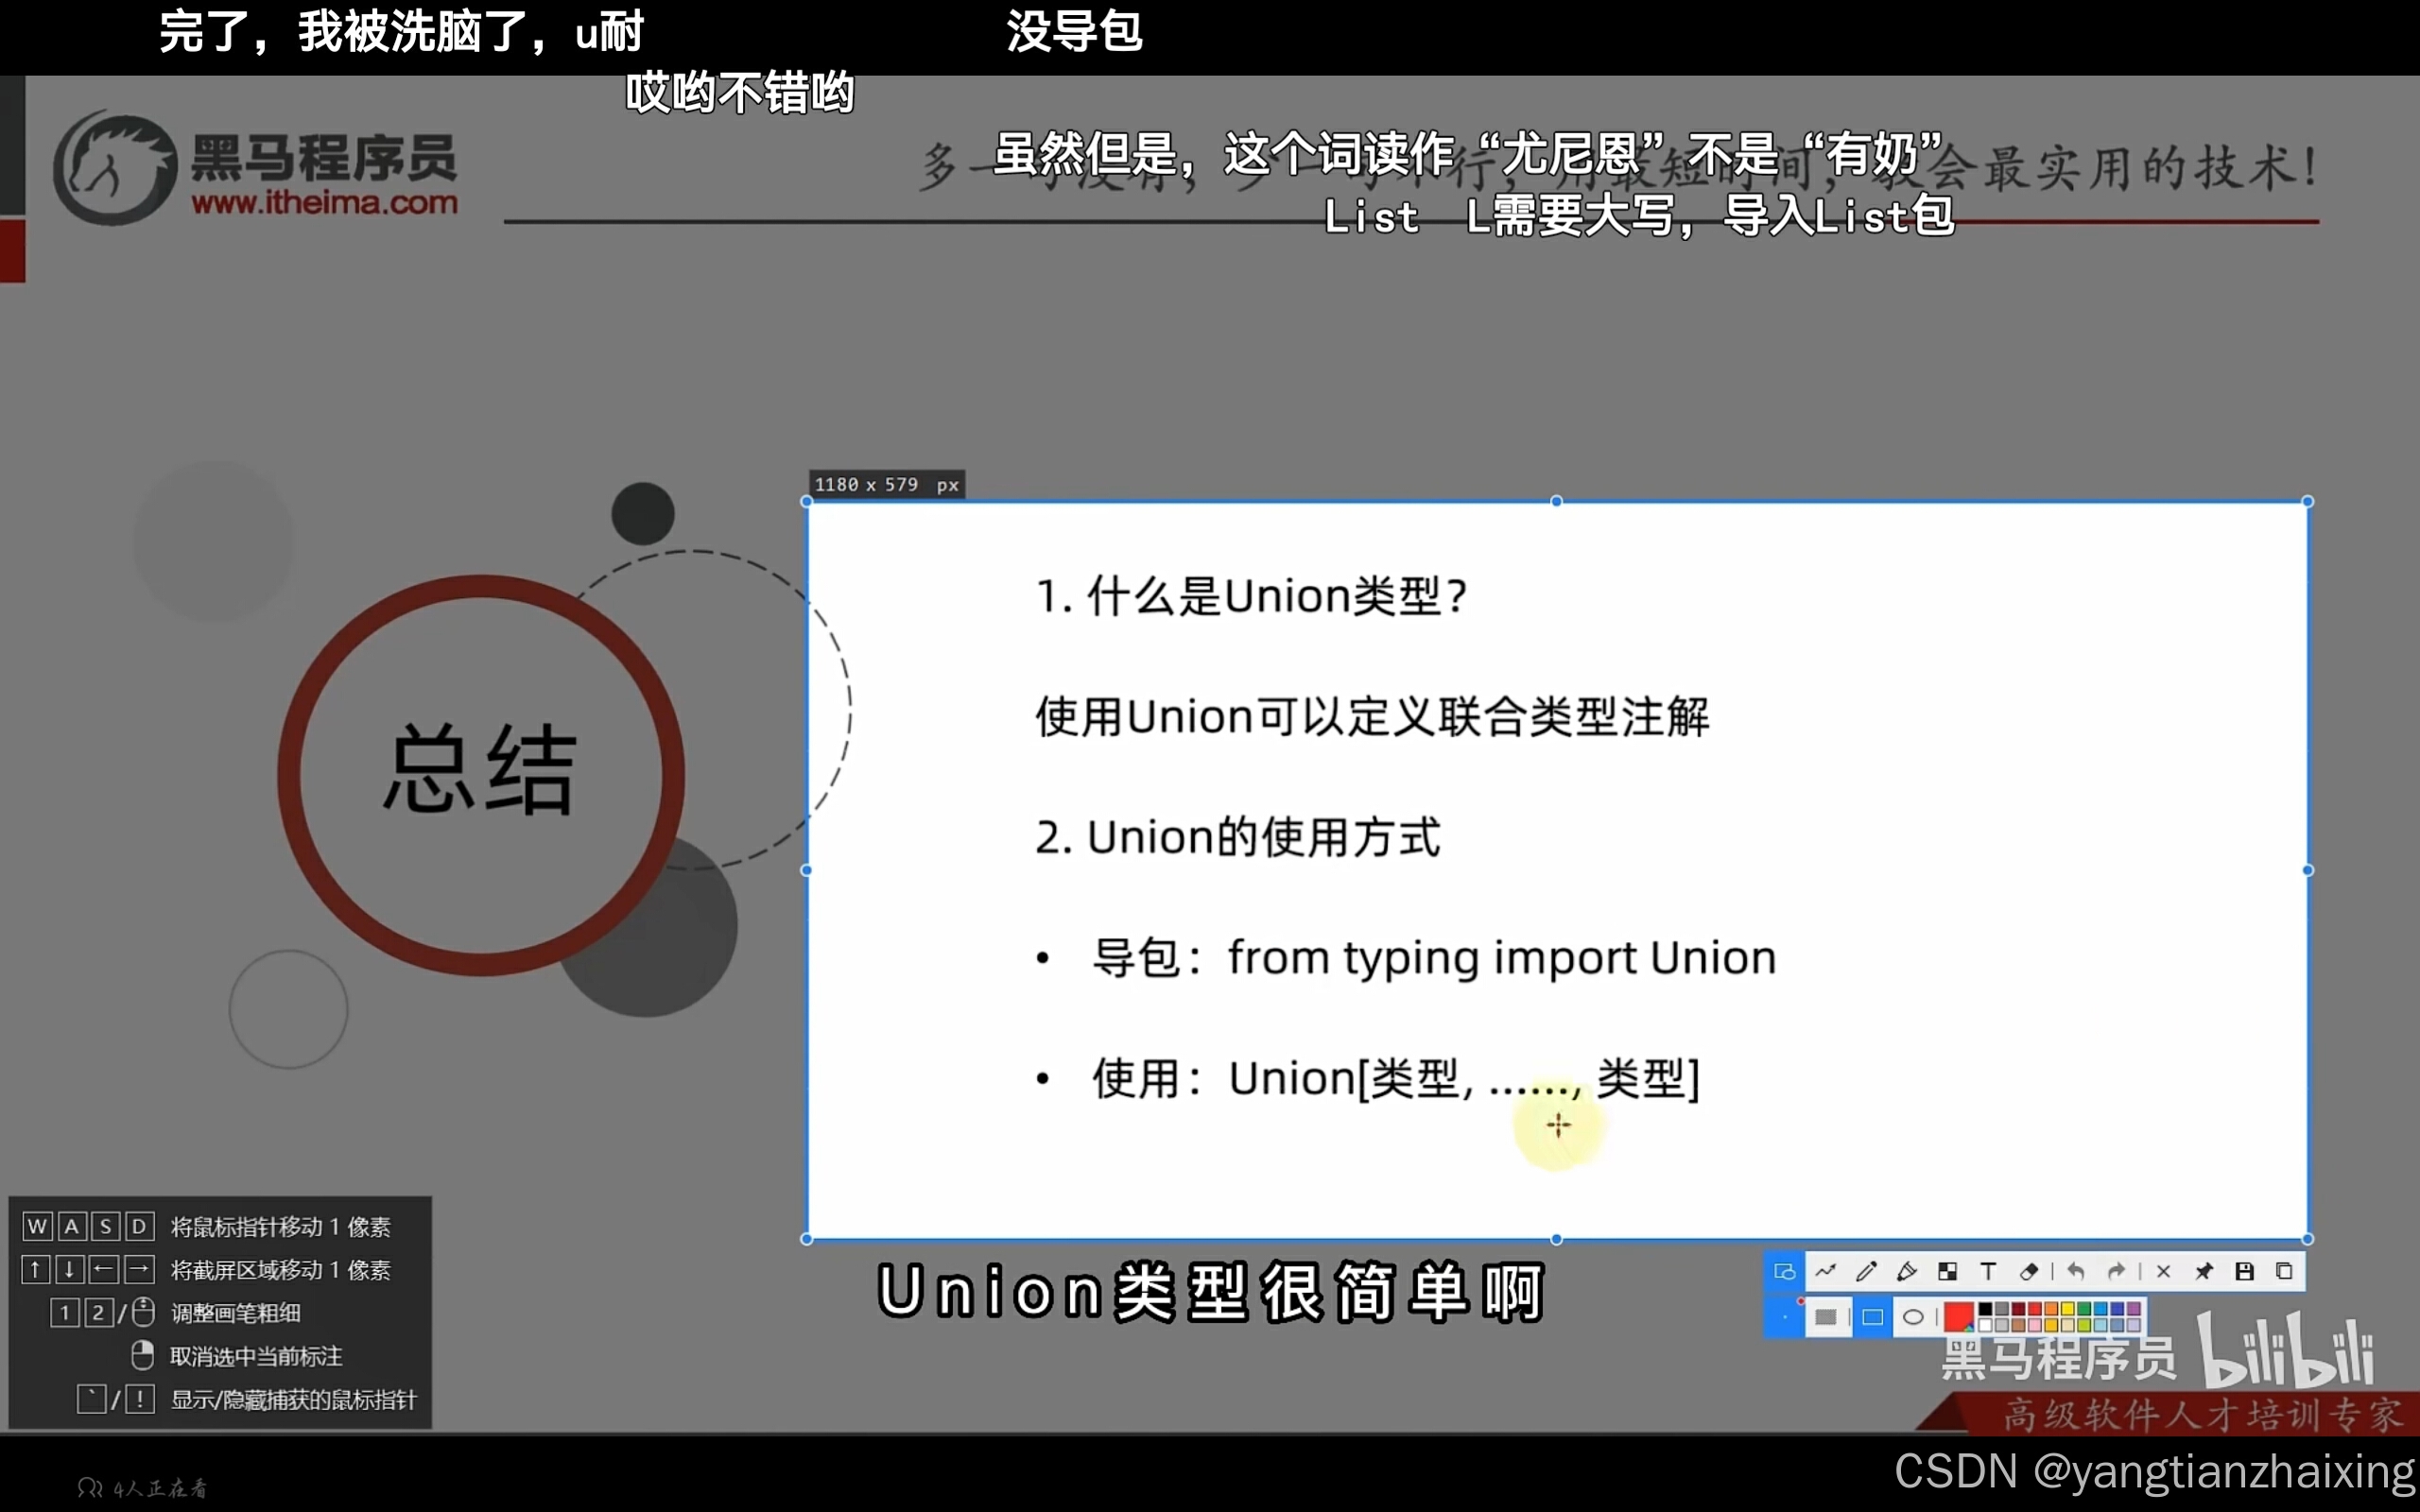Select the highlighter marker tool
2420x1512 pixels.
click(1907, 1272)
